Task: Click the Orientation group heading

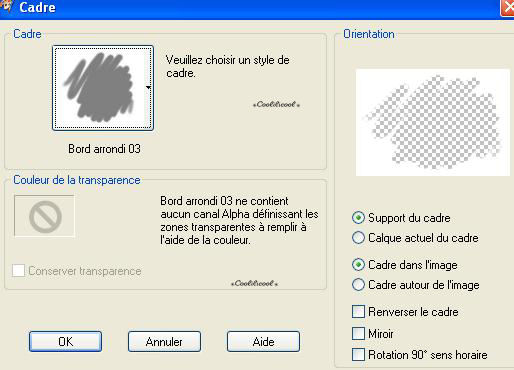Action: [369, 34]
